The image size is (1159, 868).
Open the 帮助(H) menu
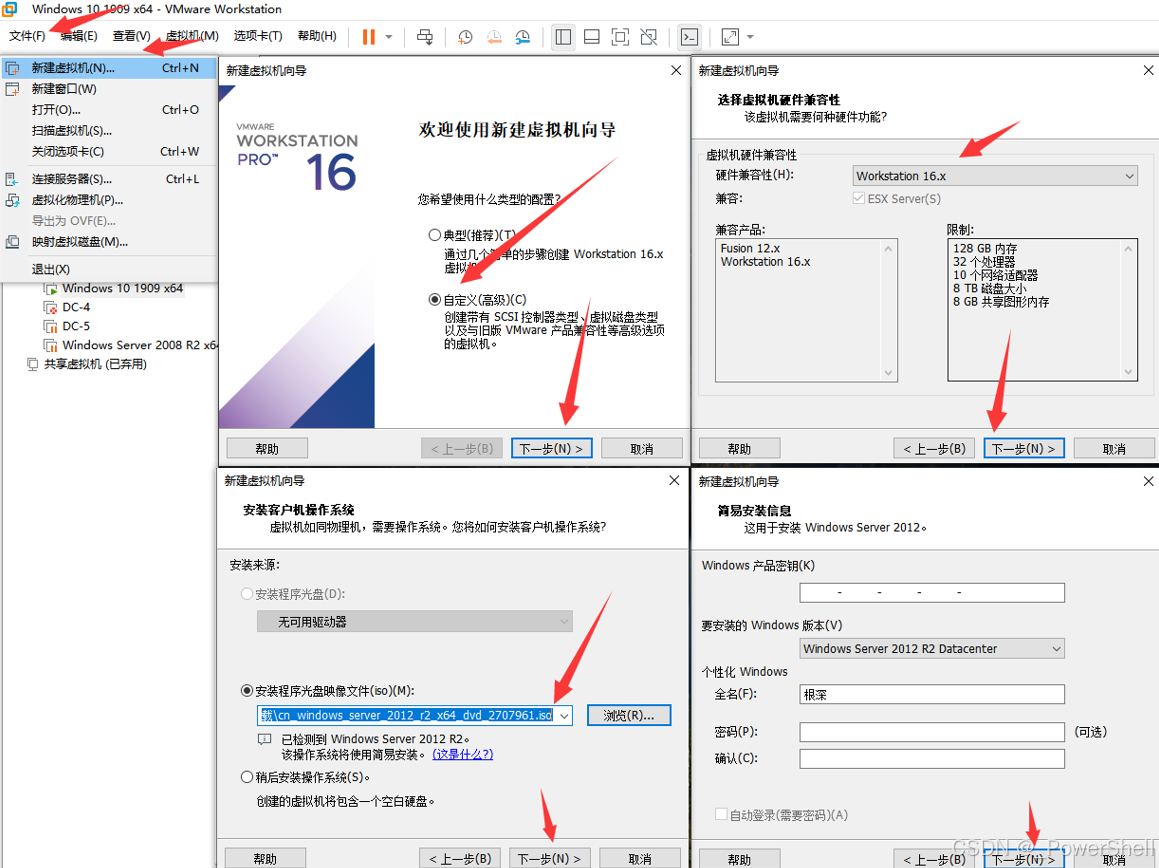point(317,35)
